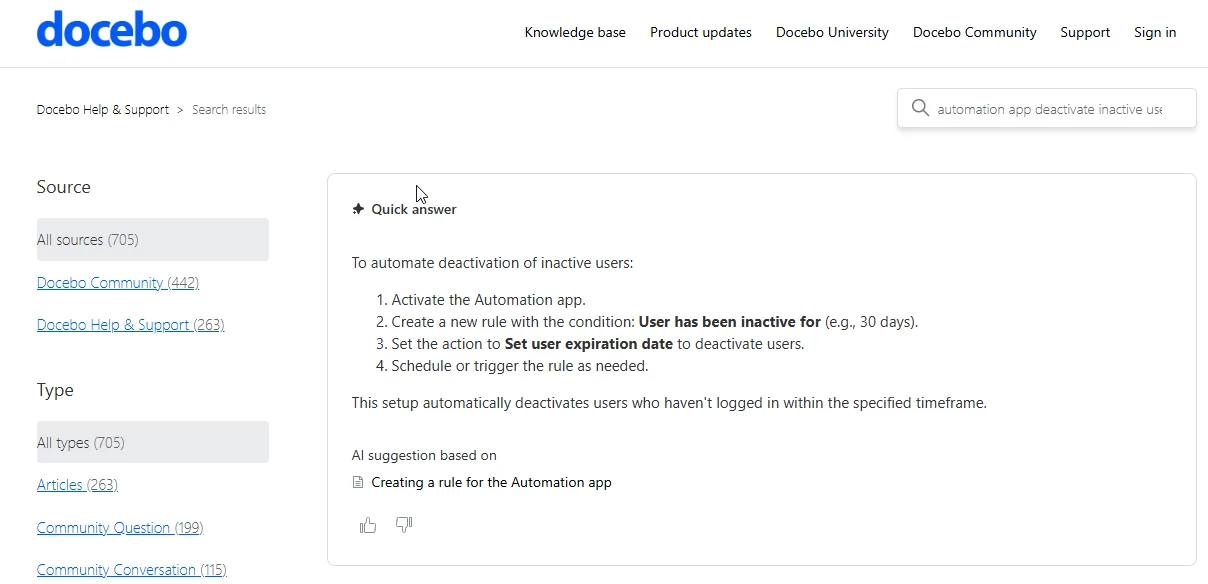Open 'Creating a rule for the Automation app'

coord(491,483)
